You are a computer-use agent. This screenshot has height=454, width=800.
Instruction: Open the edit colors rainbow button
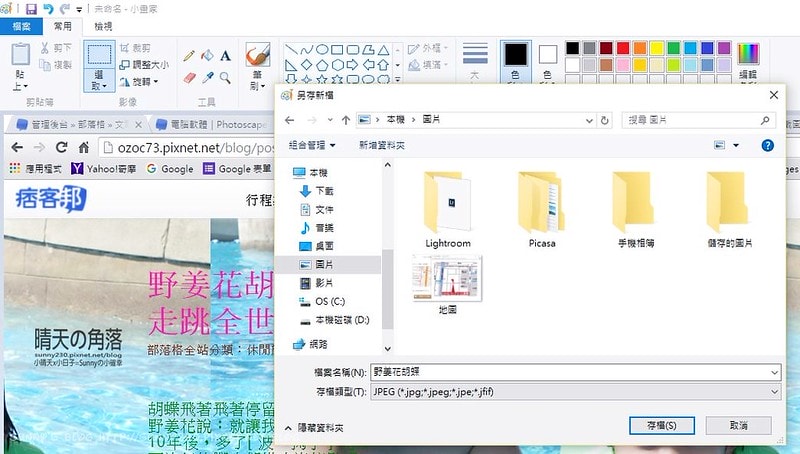tap(748, 54)
